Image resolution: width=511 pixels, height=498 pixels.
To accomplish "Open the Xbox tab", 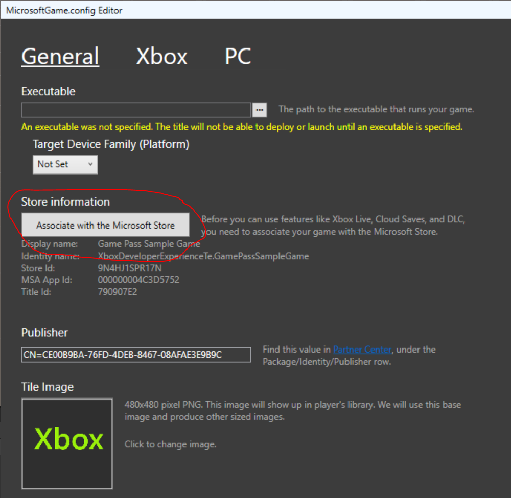I will 162,56.
